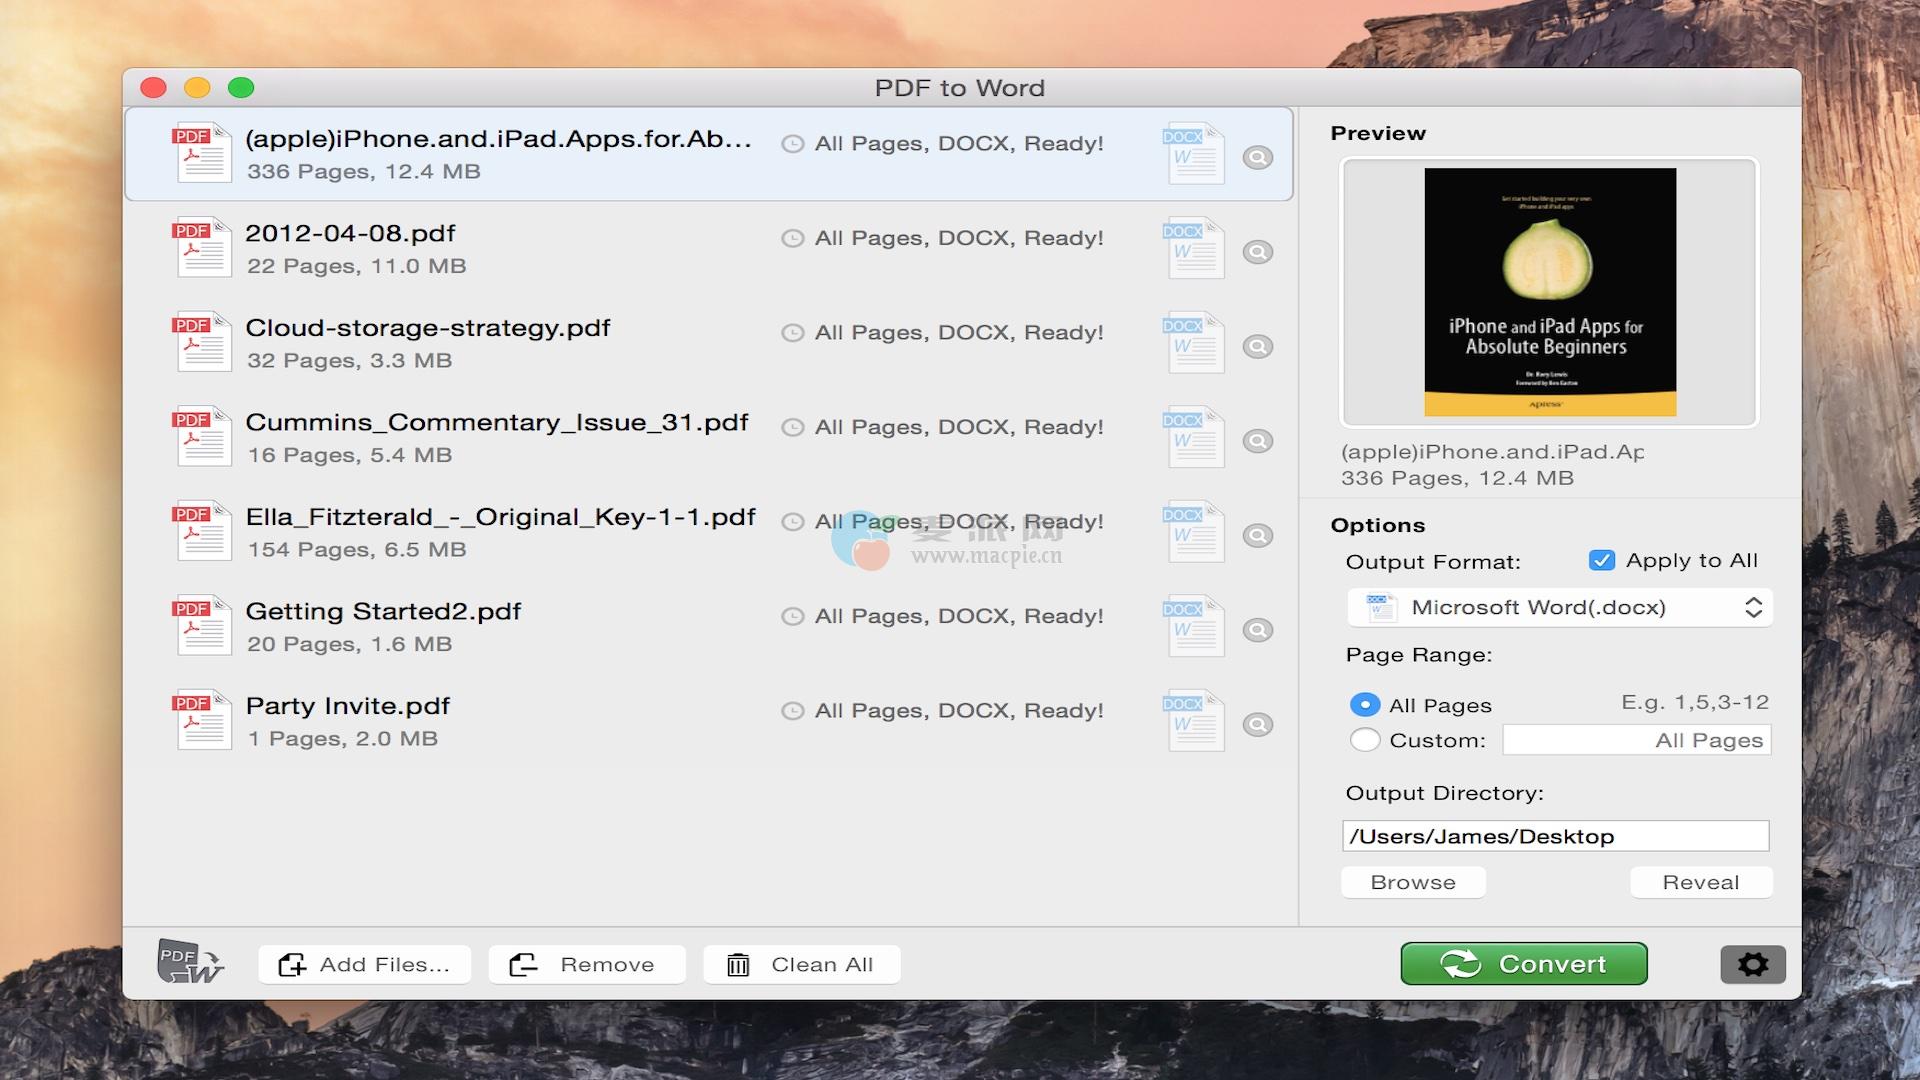Click Clean All to clear the list
The image size is (1920, 1080).
tap(801, 965)
